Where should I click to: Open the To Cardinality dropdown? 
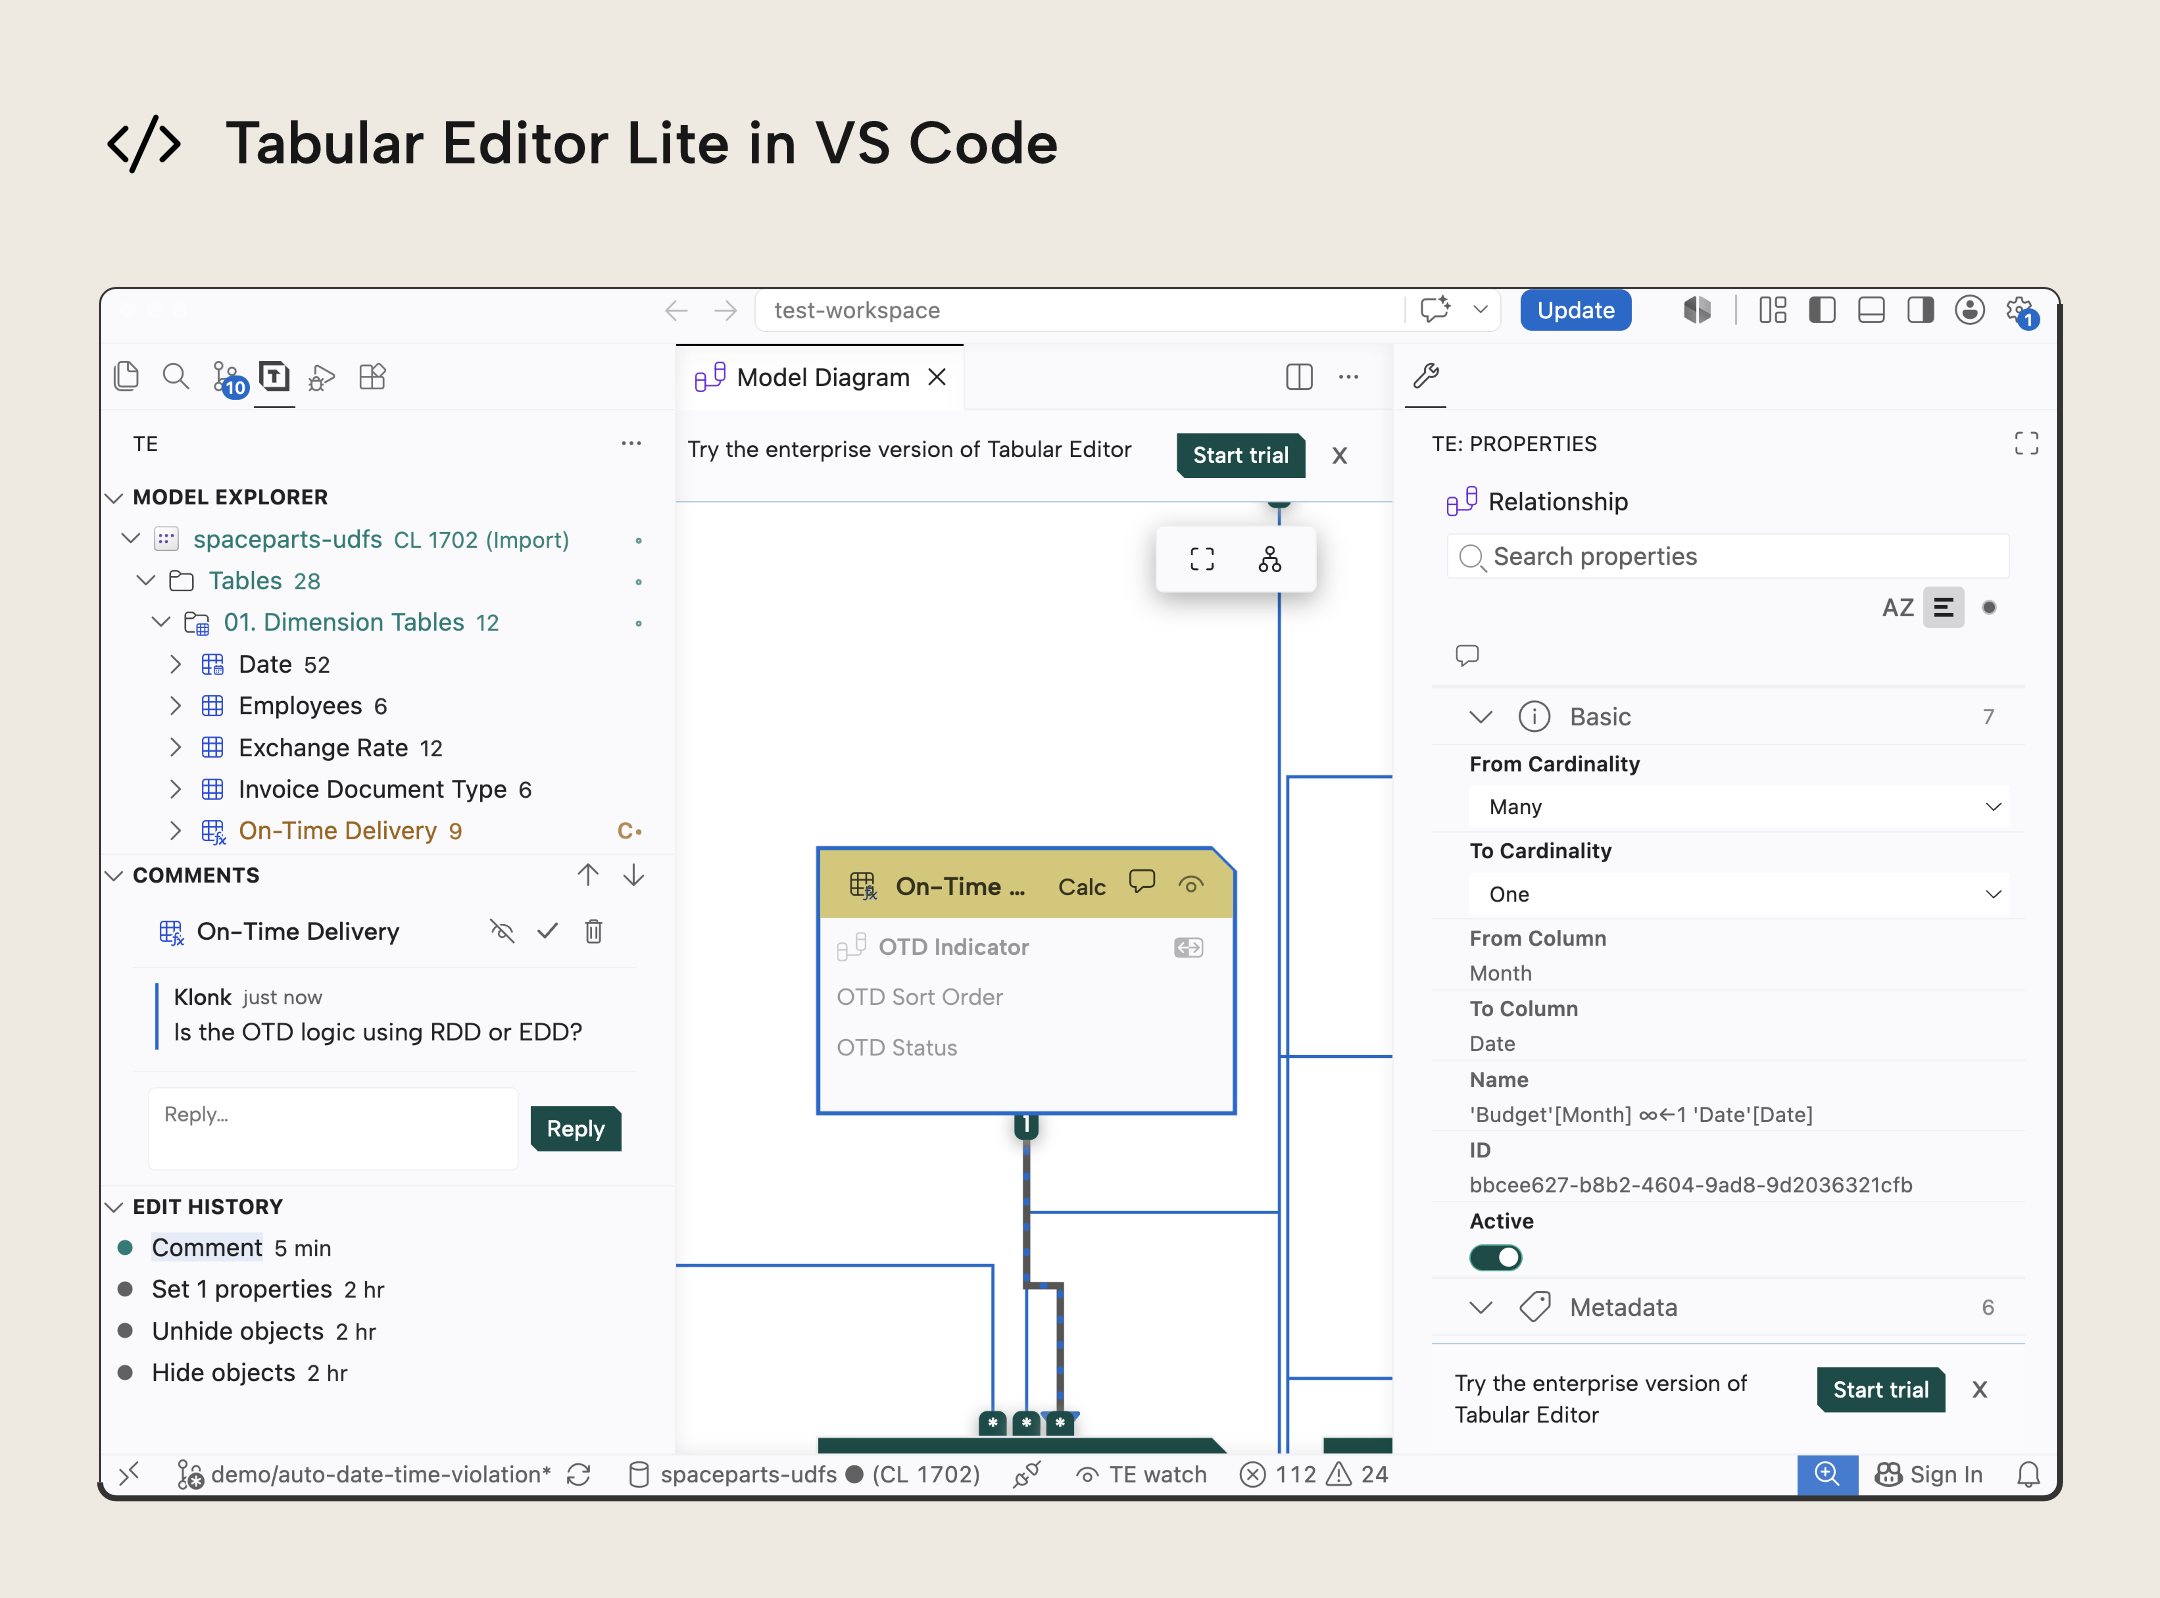click(1739, 894)
